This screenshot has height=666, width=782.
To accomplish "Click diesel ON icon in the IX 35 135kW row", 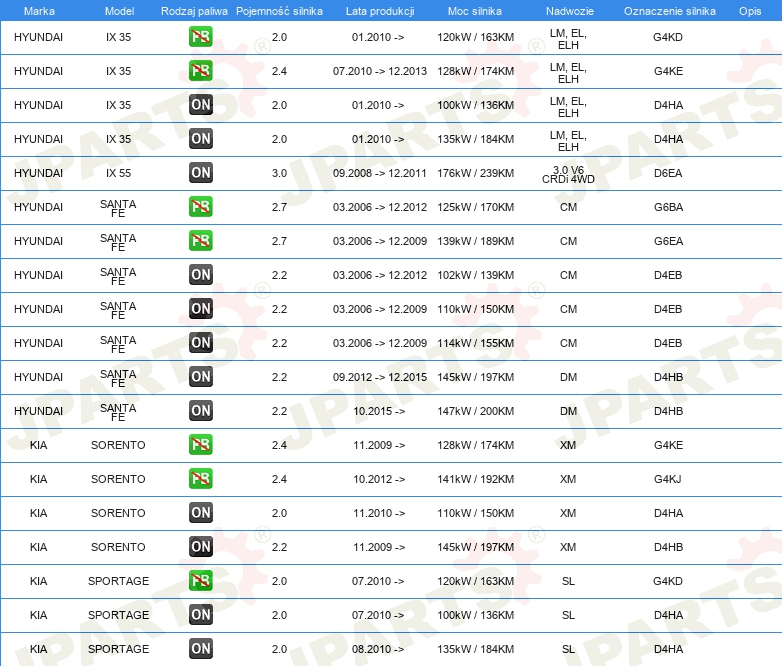I will pos(200,139).
